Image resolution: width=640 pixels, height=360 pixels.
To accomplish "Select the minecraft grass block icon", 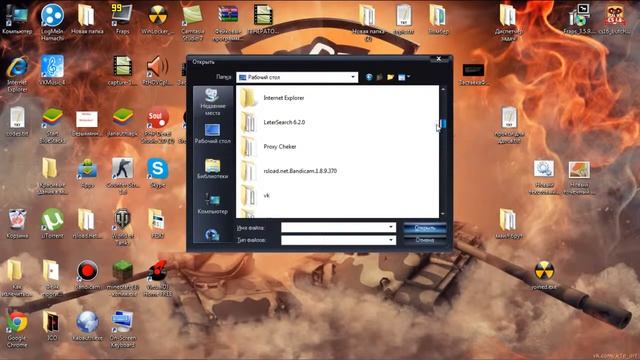I will 122,278.
